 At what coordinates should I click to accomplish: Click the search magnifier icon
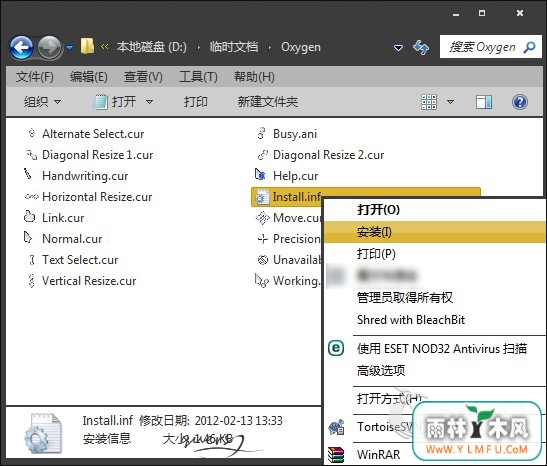click(529, 47)
